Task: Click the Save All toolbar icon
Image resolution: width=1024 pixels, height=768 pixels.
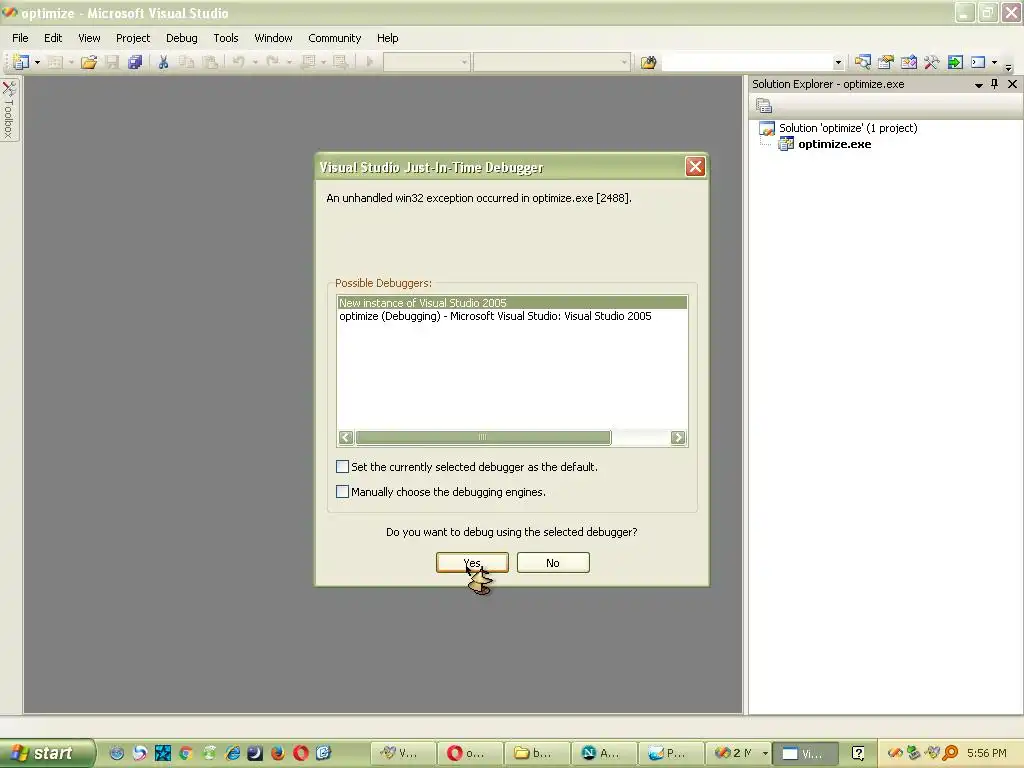Action: [135, 62]
